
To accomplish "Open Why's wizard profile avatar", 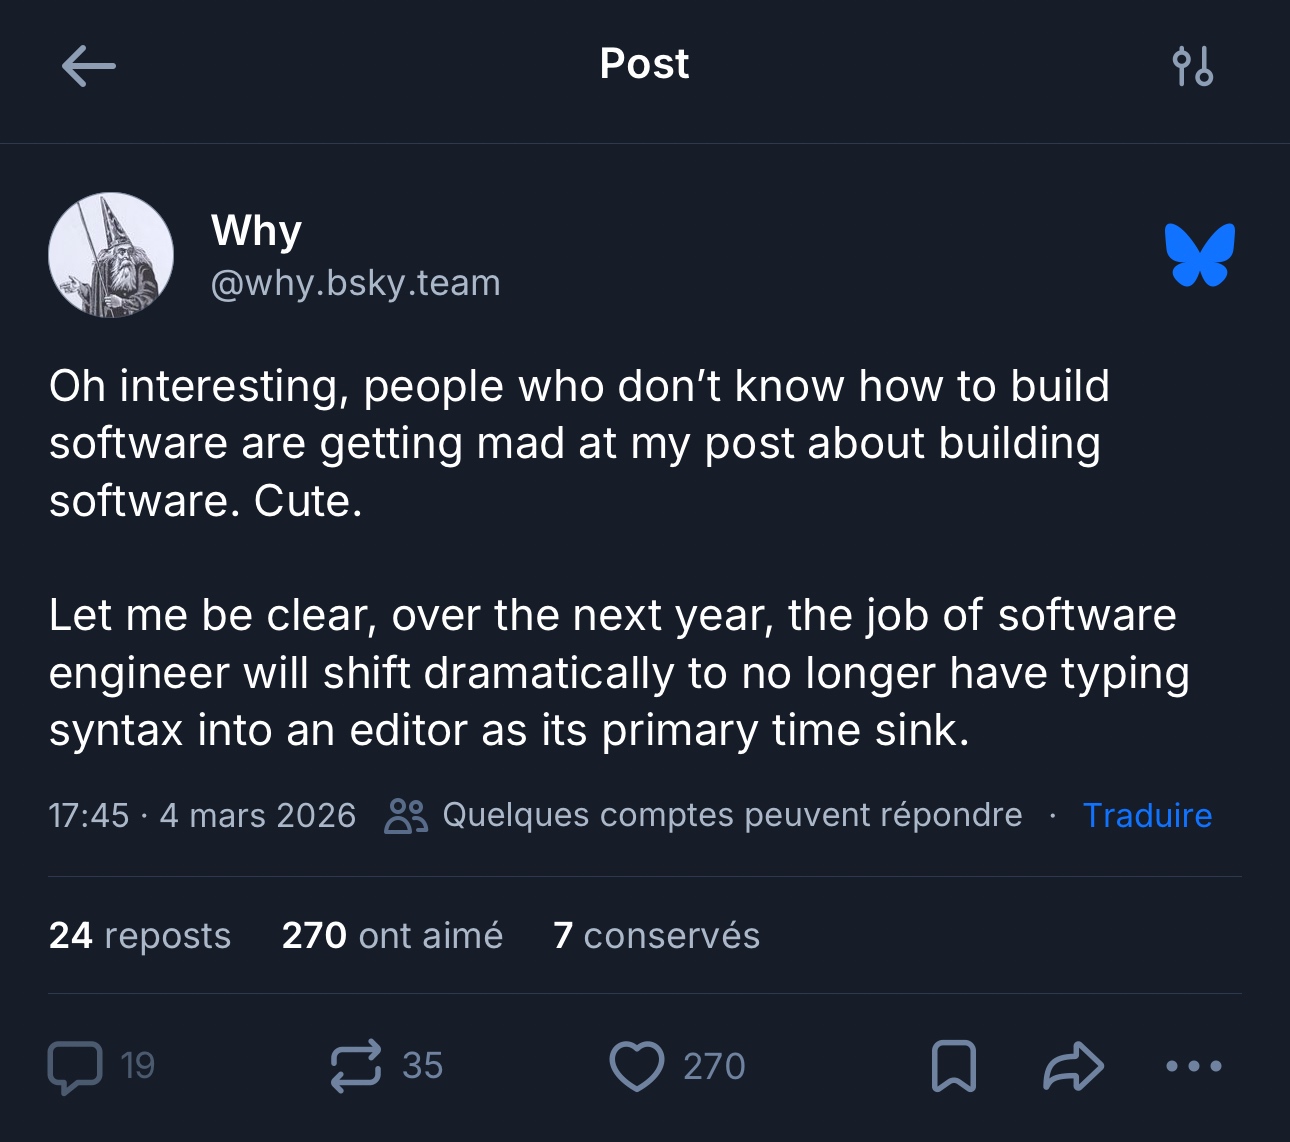I will [111, 255].
